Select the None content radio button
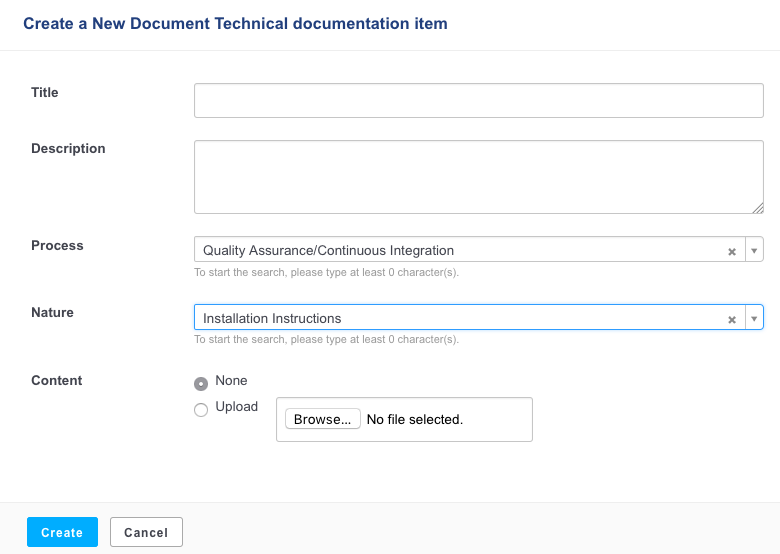The width and height of the screenshot is (780, 554). 201,383
